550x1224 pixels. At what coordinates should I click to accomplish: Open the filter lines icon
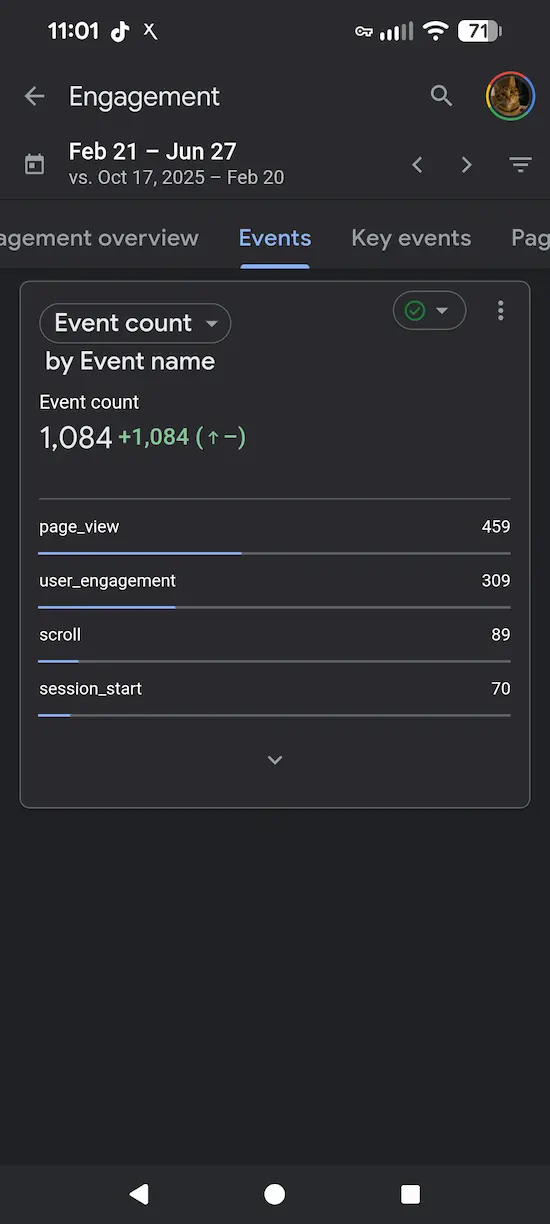520,165
